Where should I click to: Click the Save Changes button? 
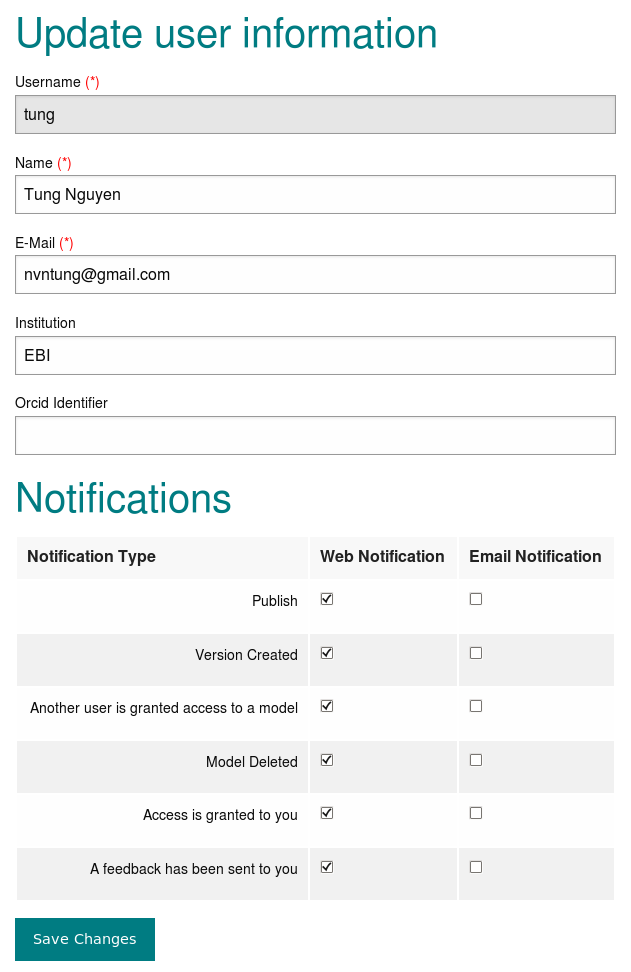(84, 939)
